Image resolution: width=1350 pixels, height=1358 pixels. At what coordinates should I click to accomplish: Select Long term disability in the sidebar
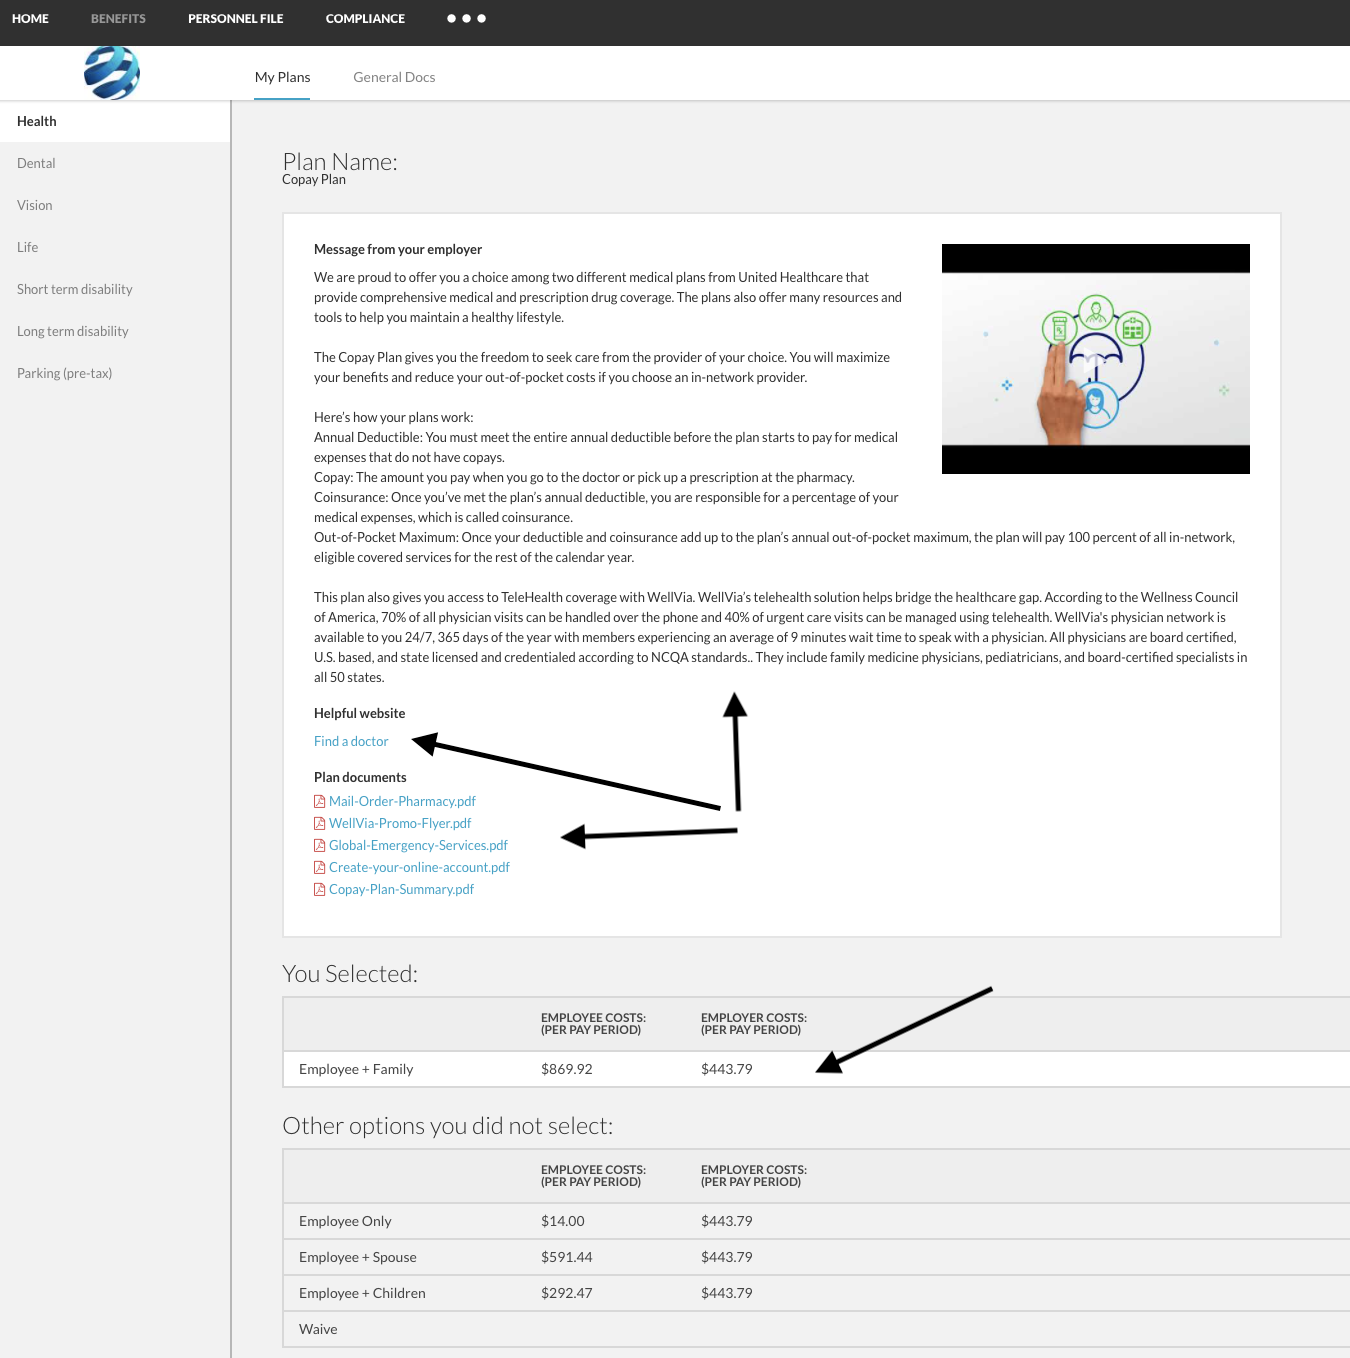coord(115,331)
